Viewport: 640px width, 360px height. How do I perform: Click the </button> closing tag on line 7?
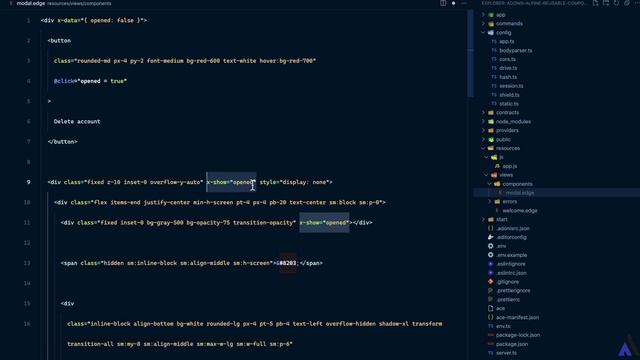click(x=62, y=142)
